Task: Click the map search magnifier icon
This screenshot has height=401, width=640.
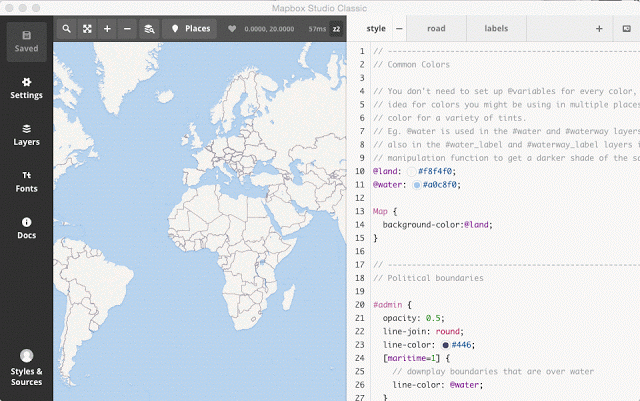Action: coord(67,29)
